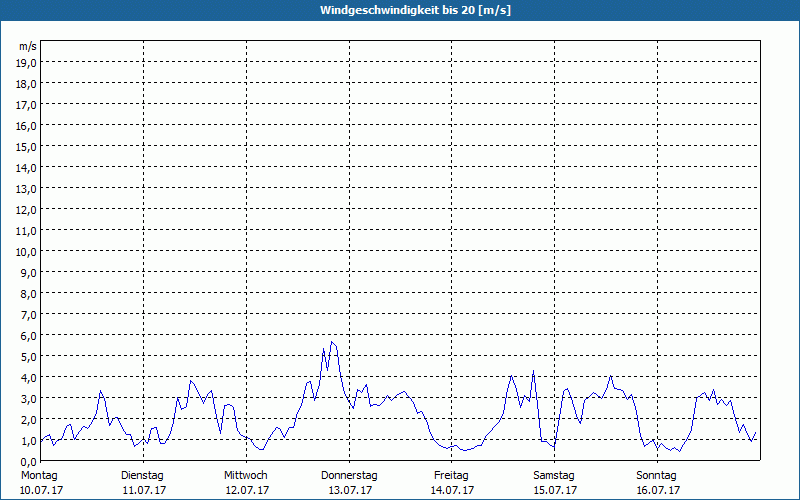The height and width of the screenshot is (500, 800).
Task: Click the date 15.07.17
Action: (556, 490)
